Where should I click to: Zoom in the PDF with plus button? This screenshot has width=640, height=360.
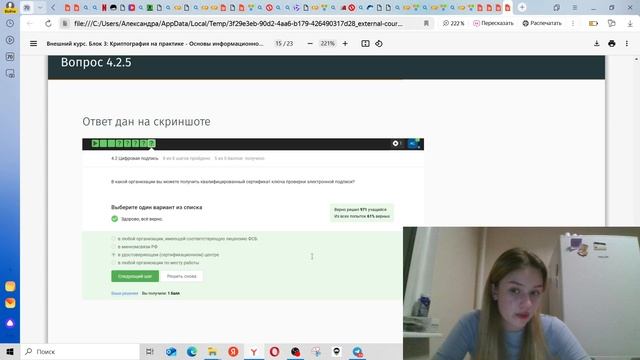pyautogui.click(x=345, y=43)
